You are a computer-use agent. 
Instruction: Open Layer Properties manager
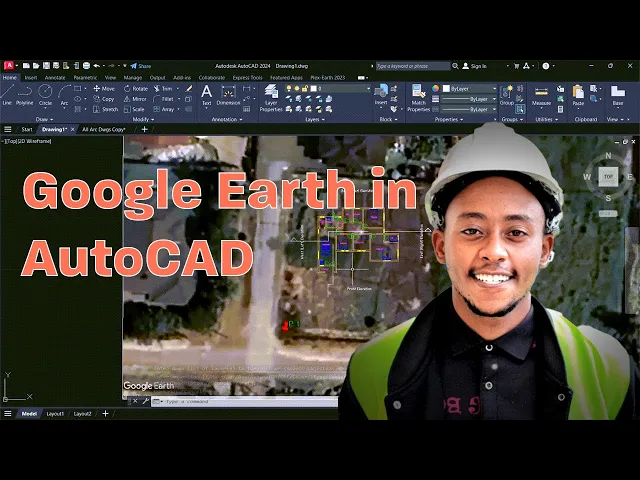tap(271, 98)
